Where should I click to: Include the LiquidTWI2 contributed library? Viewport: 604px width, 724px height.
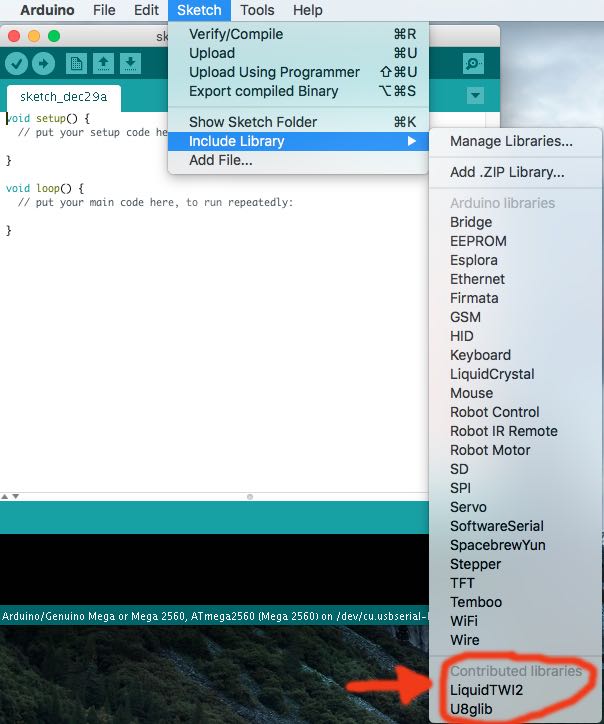(x=486, y=690)
